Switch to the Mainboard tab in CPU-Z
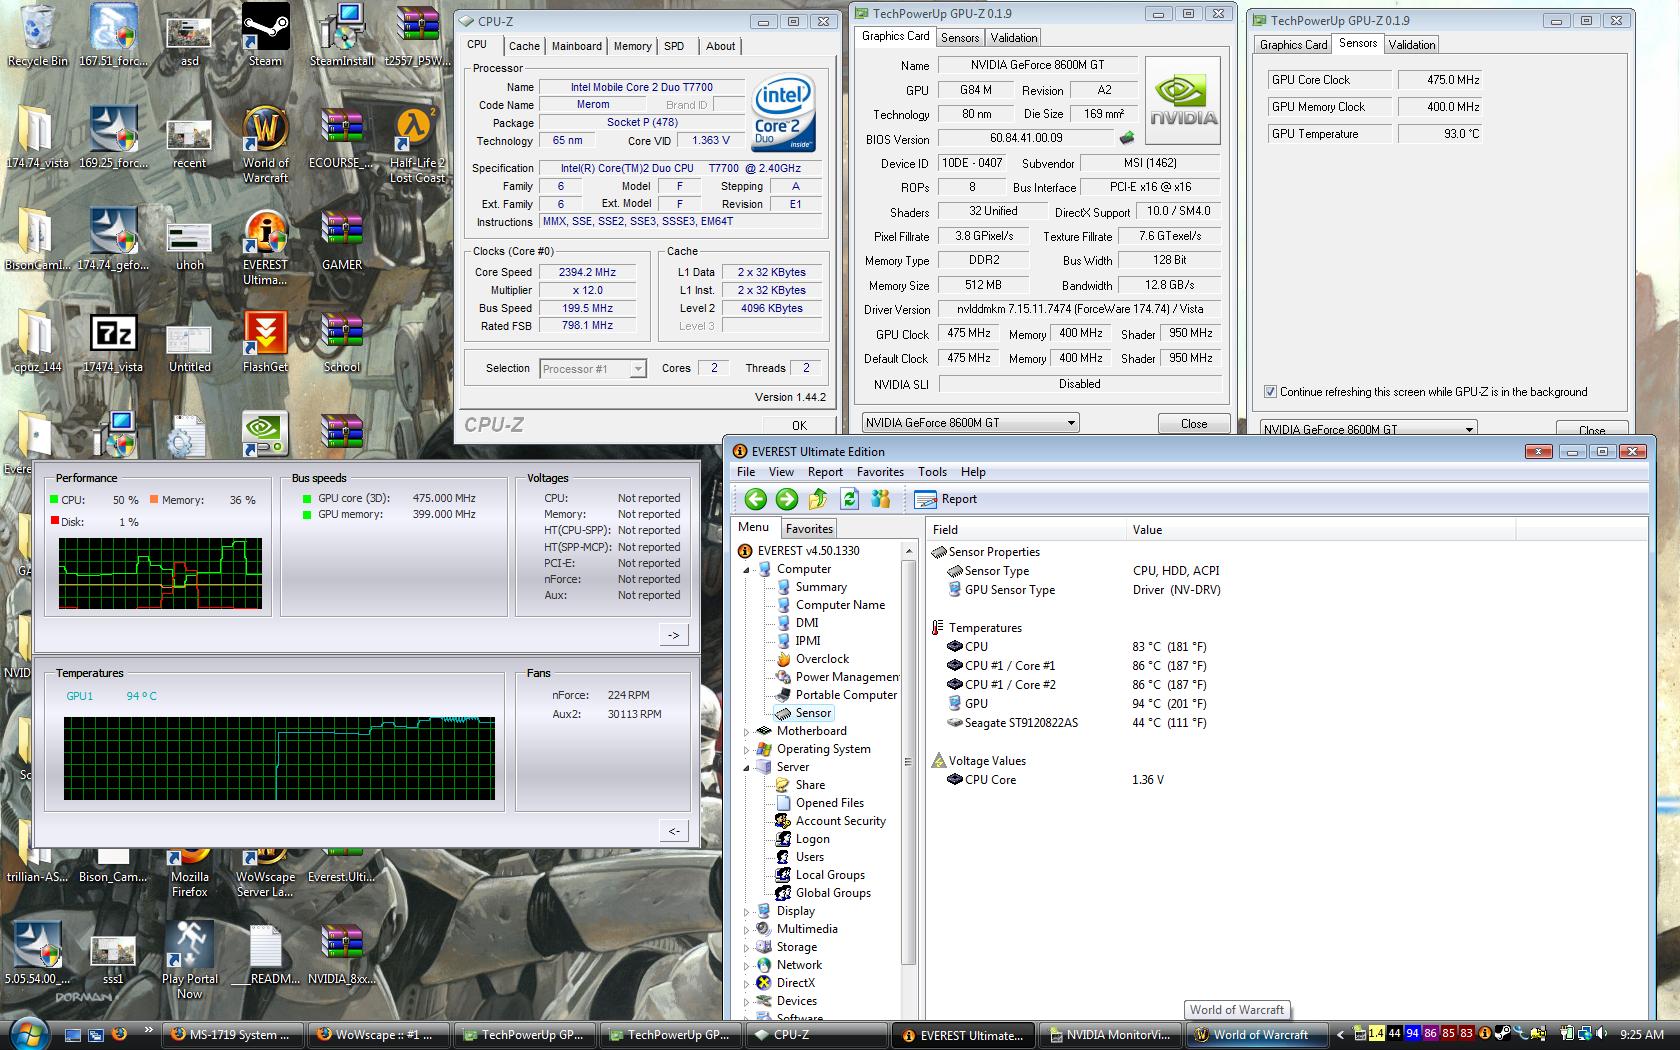1680x1050 pixels. coord(577,46)
